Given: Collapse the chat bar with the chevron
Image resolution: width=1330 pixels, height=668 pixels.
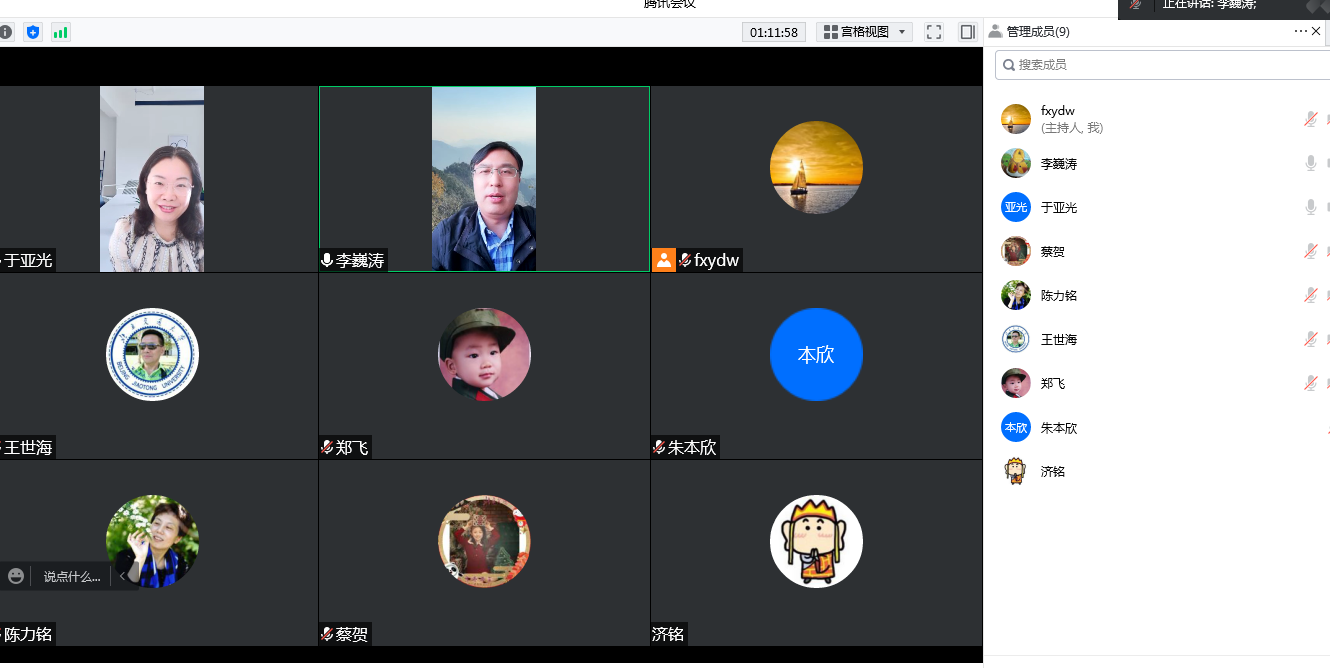Looking at the screenshot, I should click(x=122, y=576).
